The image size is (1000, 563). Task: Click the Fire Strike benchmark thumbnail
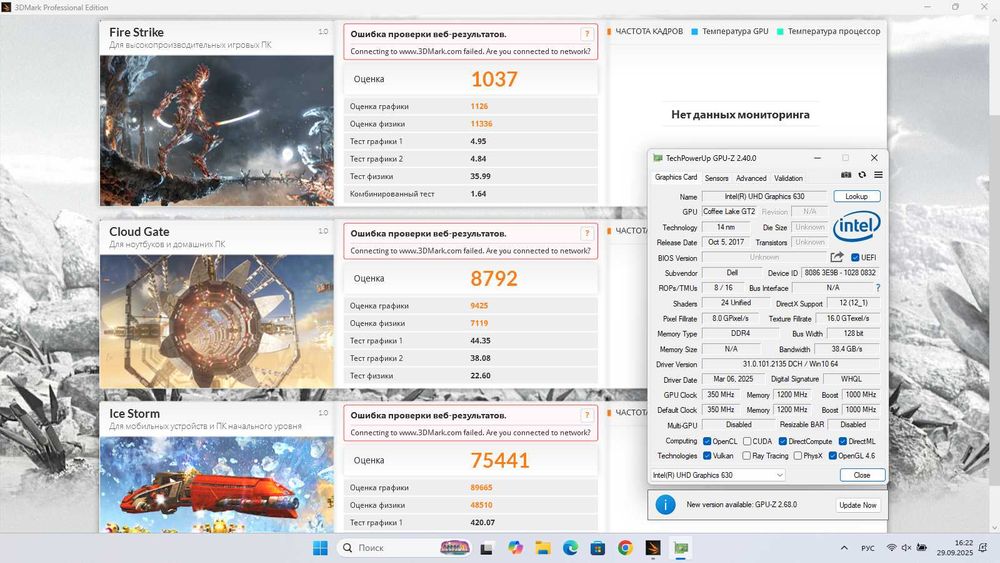point(217,131)
